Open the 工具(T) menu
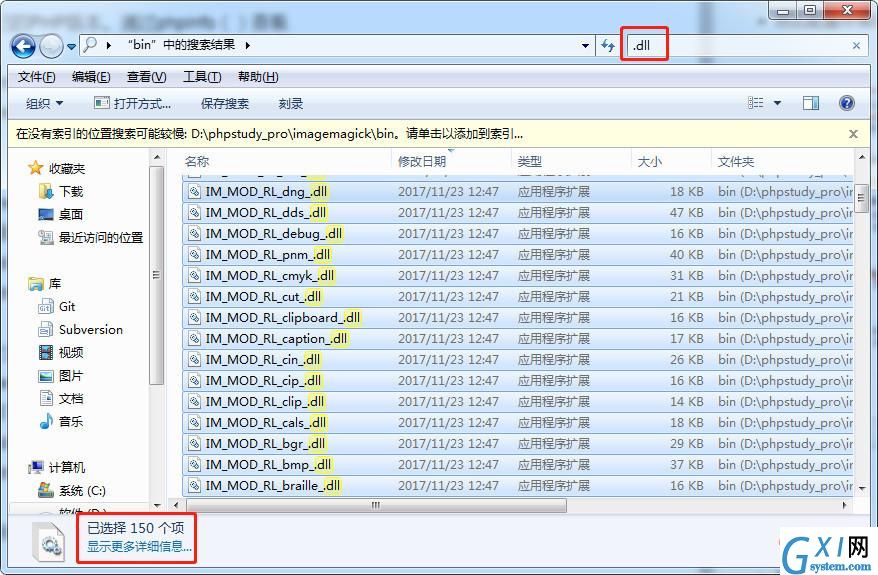The image size is (878, 575). 202,77
